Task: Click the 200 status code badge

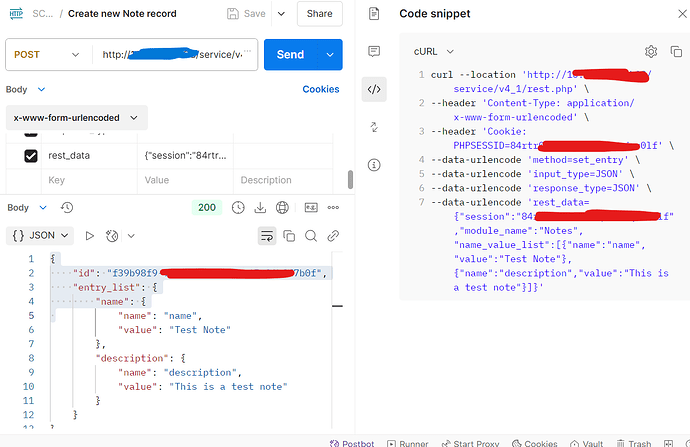Action: pyautogui.click(x=207, y=208)
